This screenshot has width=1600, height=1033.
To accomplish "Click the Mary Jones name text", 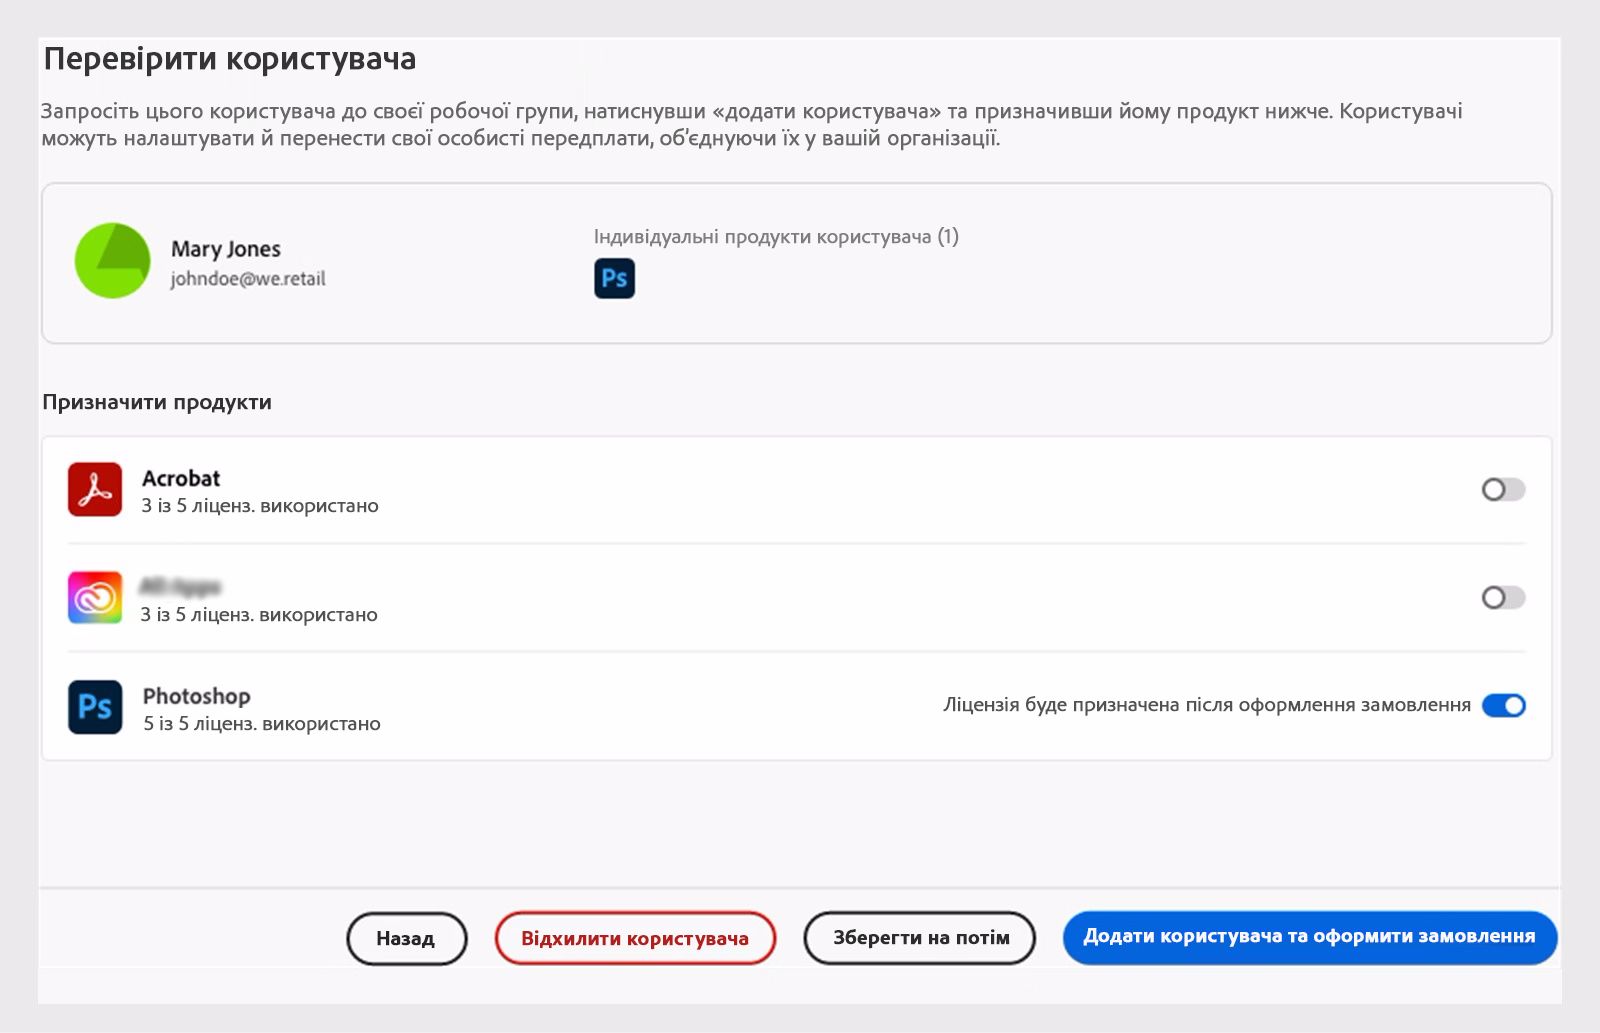I will pyautogui.click(x=226, y=249).
